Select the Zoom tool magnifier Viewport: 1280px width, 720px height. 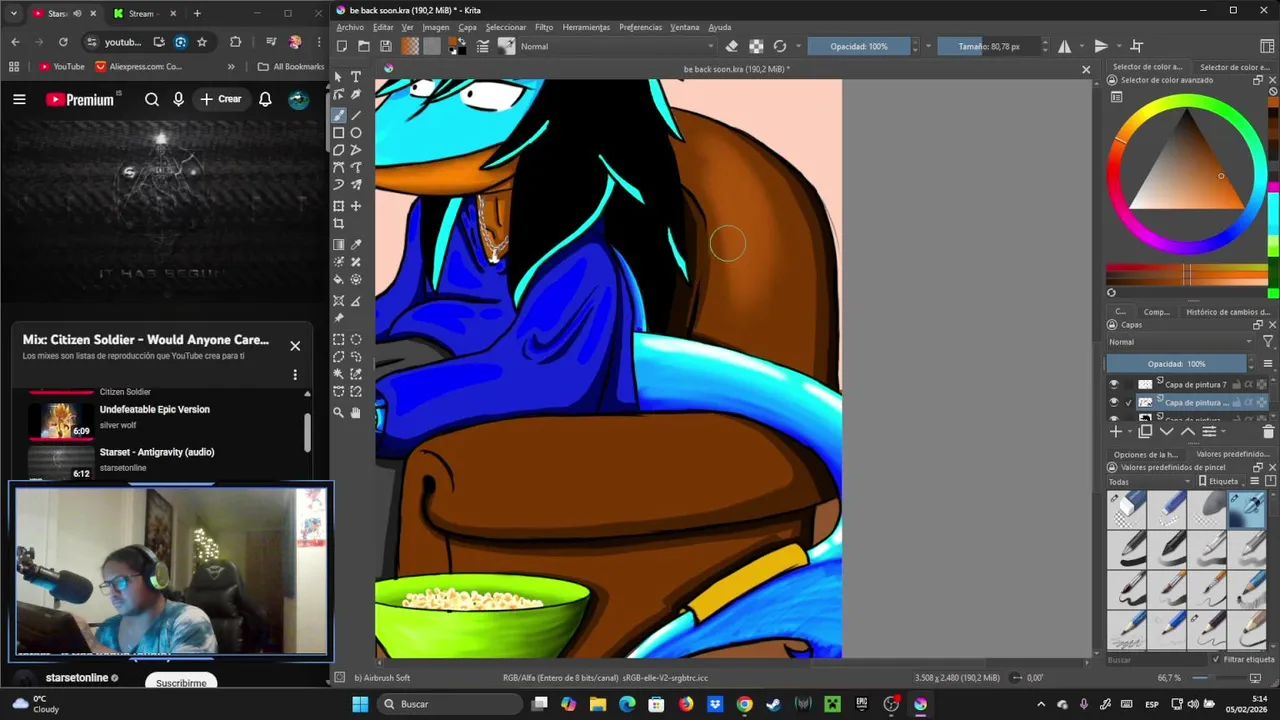339,412
